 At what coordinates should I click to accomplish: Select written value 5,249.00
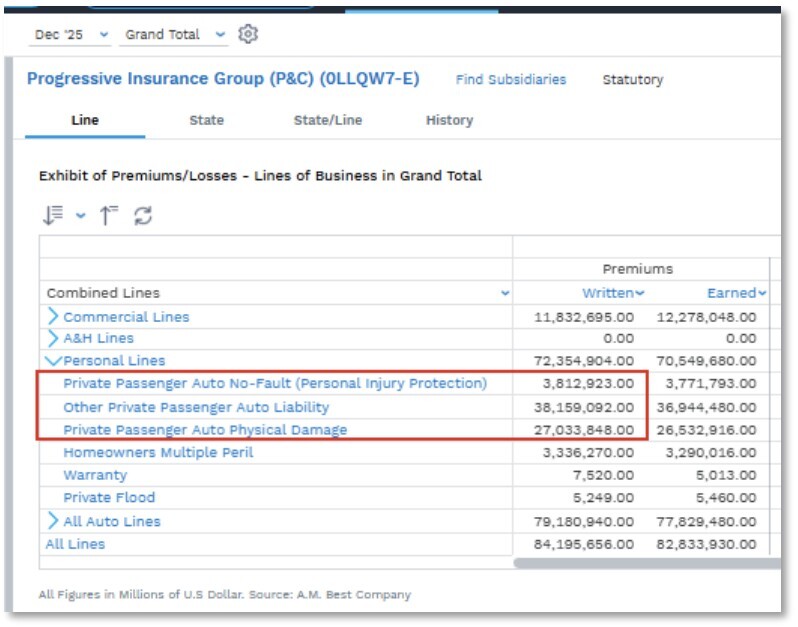[604, 497]
